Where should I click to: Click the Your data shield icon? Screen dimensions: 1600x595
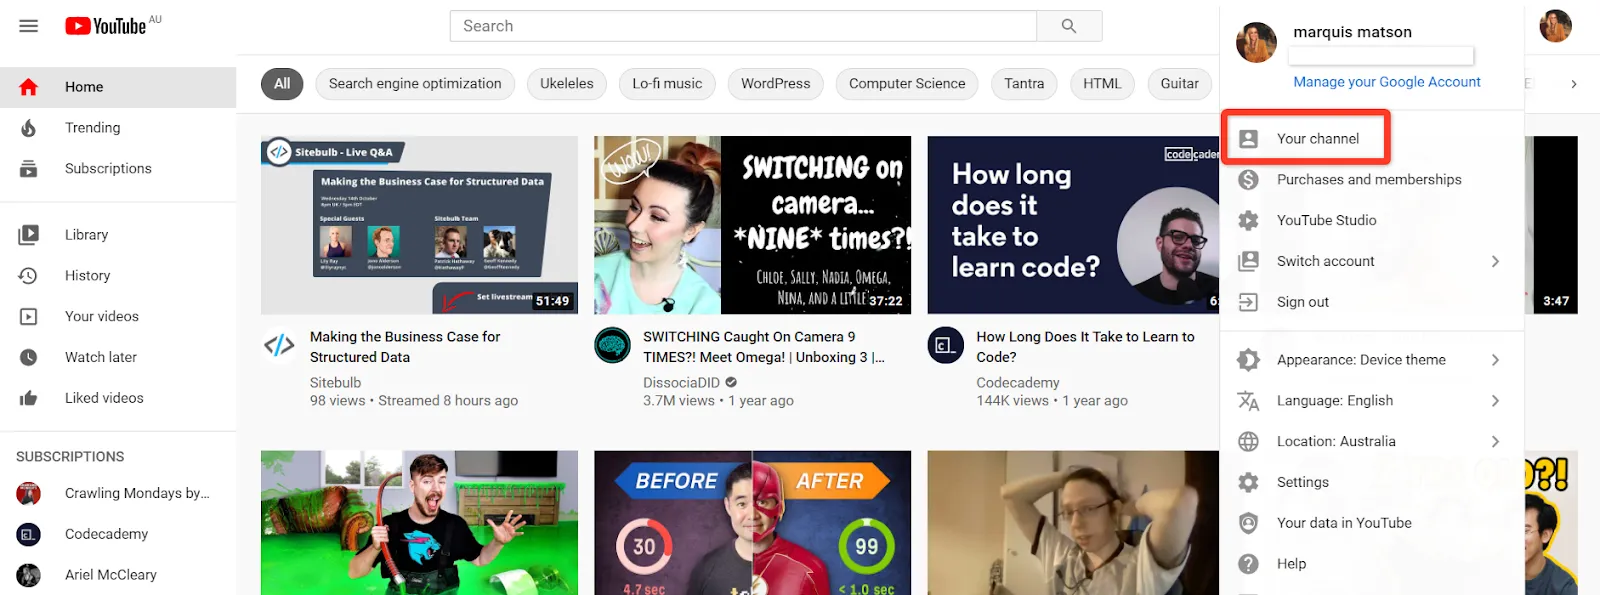point(1248,523)
